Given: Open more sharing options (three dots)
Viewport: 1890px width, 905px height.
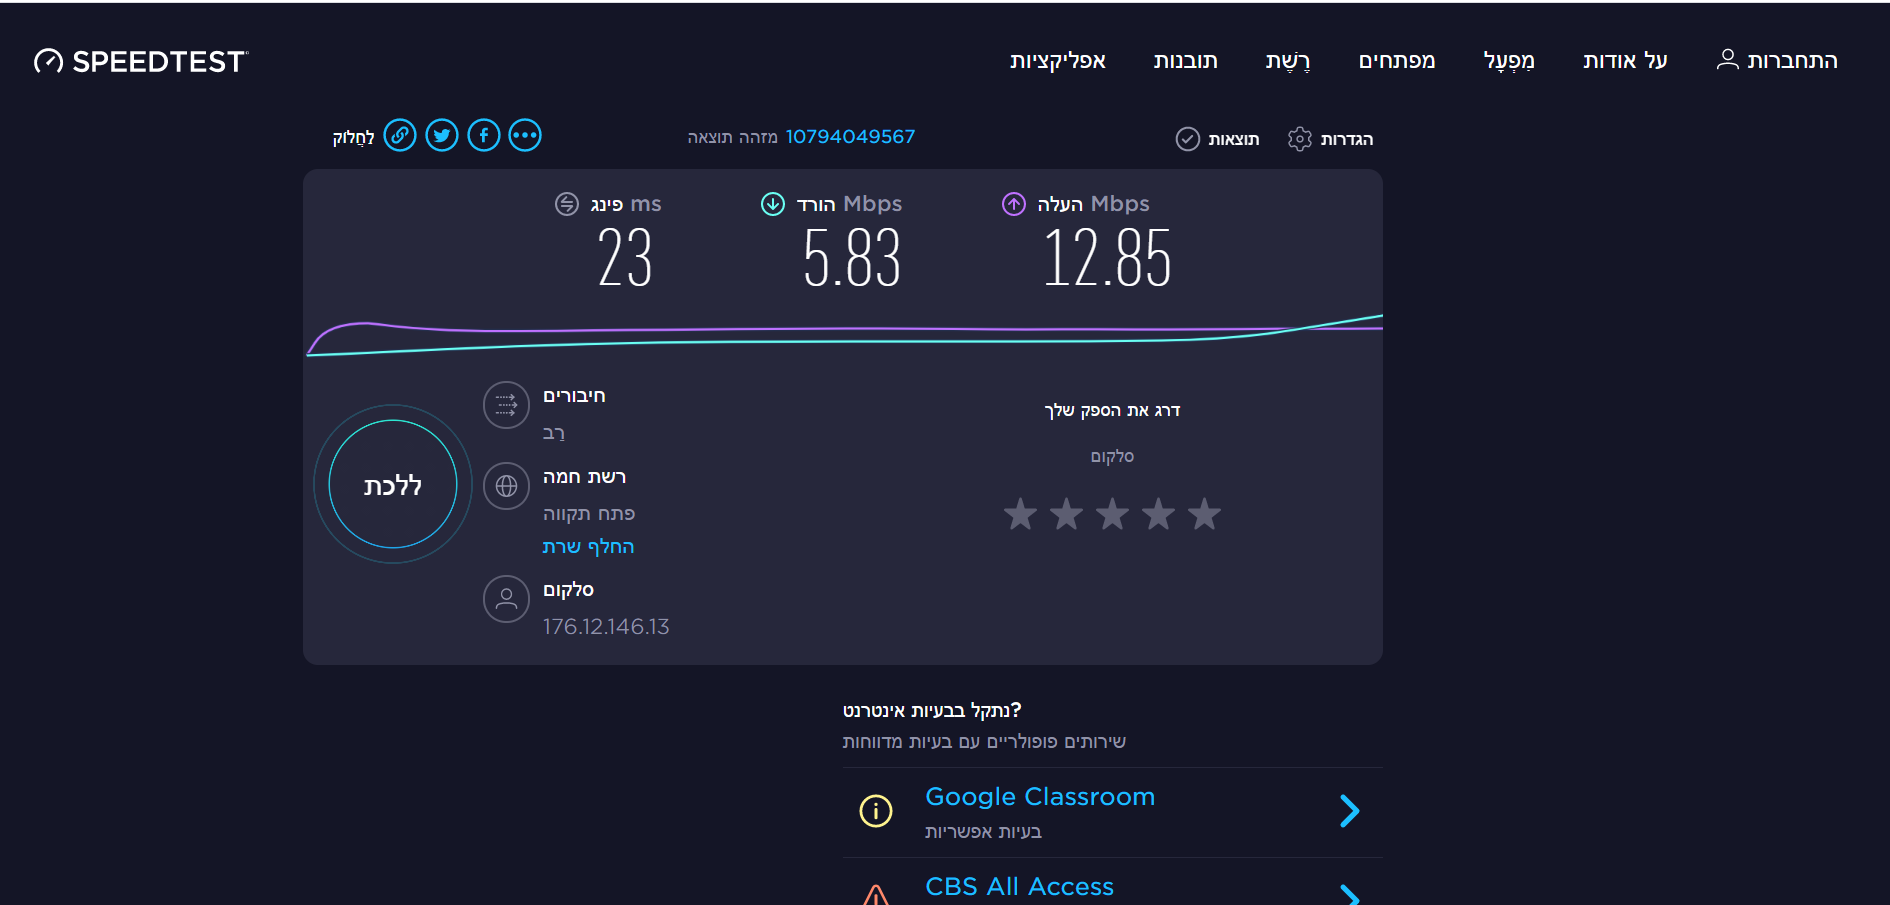Looking at the screenshot, I should [x=525, y=135].
